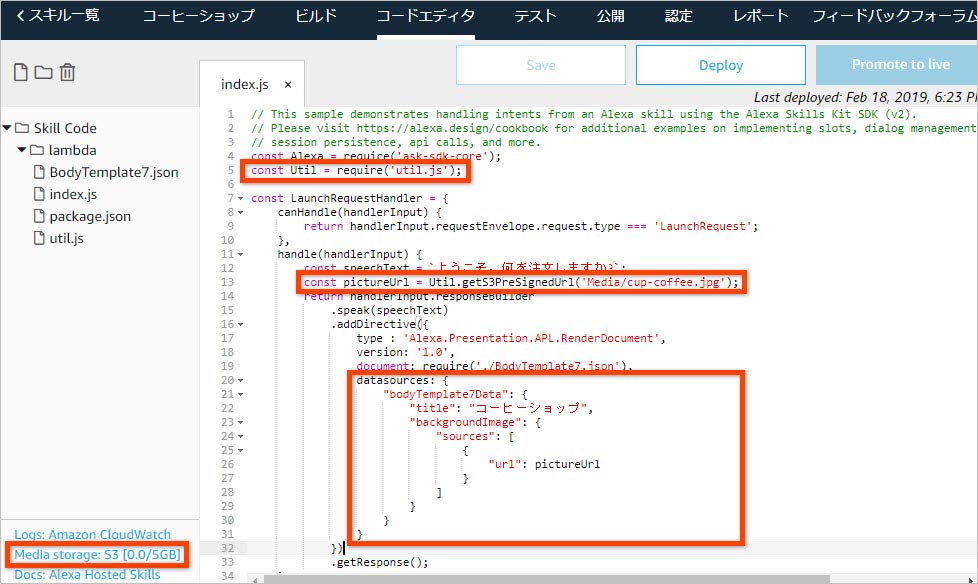Click the new folder icon

point(43,72)
